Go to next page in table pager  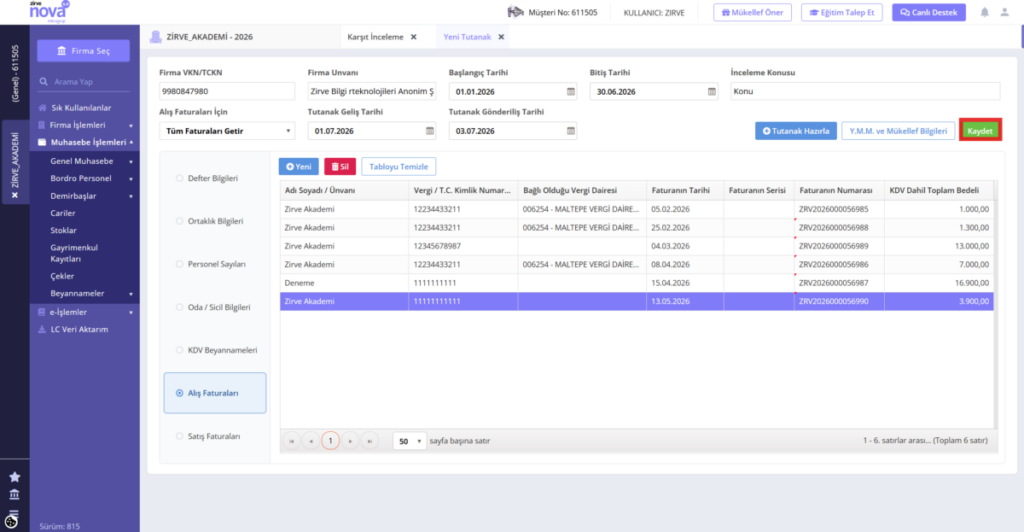click(x=350, y=441)
